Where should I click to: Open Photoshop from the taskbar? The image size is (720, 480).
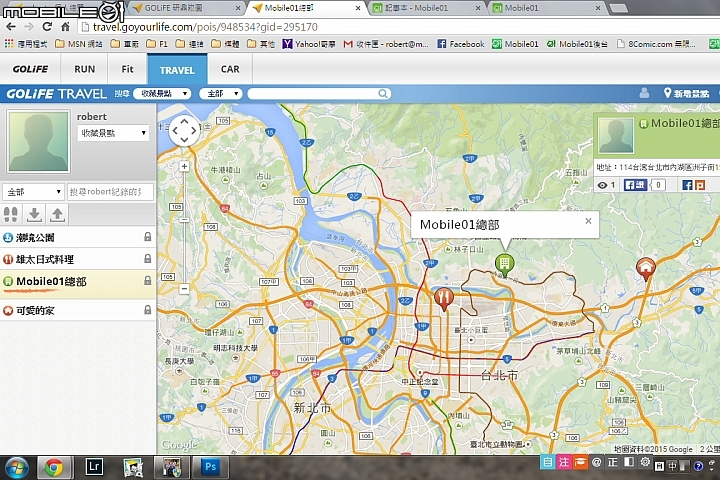coord(210,467)
